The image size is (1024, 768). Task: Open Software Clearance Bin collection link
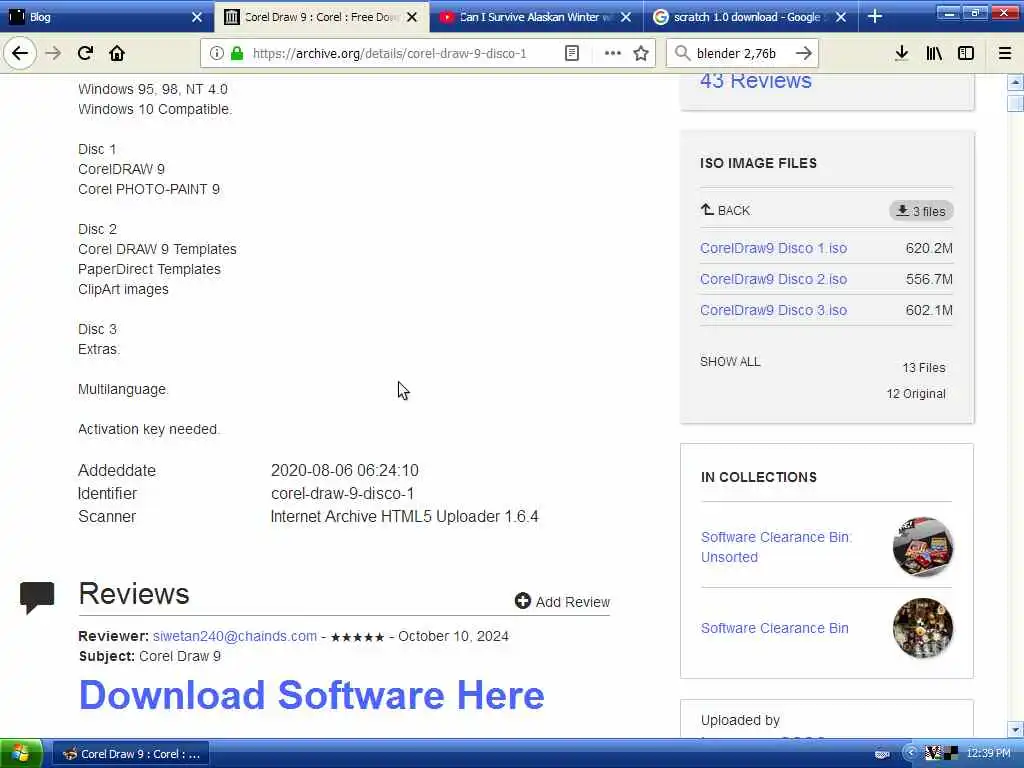point(775,628)
